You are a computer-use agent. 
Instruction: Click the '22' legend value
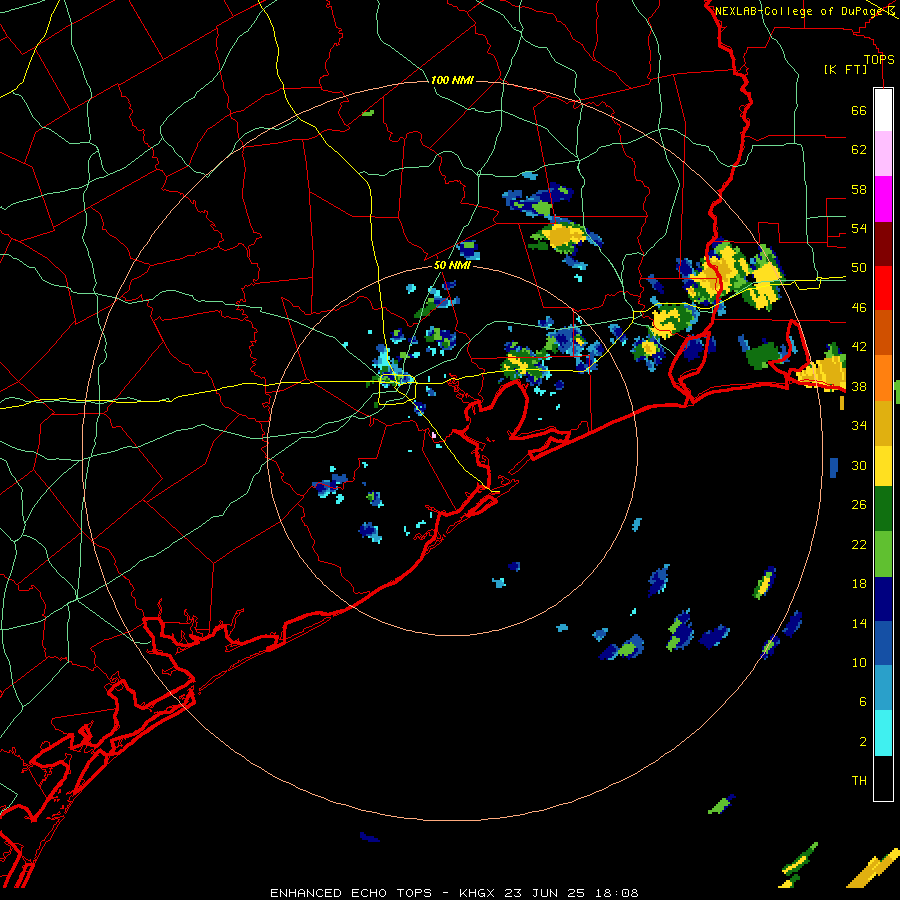859,544
